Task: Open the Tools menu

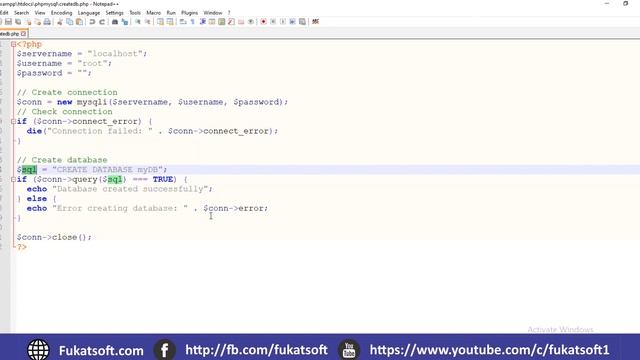Action: [135, 13]
